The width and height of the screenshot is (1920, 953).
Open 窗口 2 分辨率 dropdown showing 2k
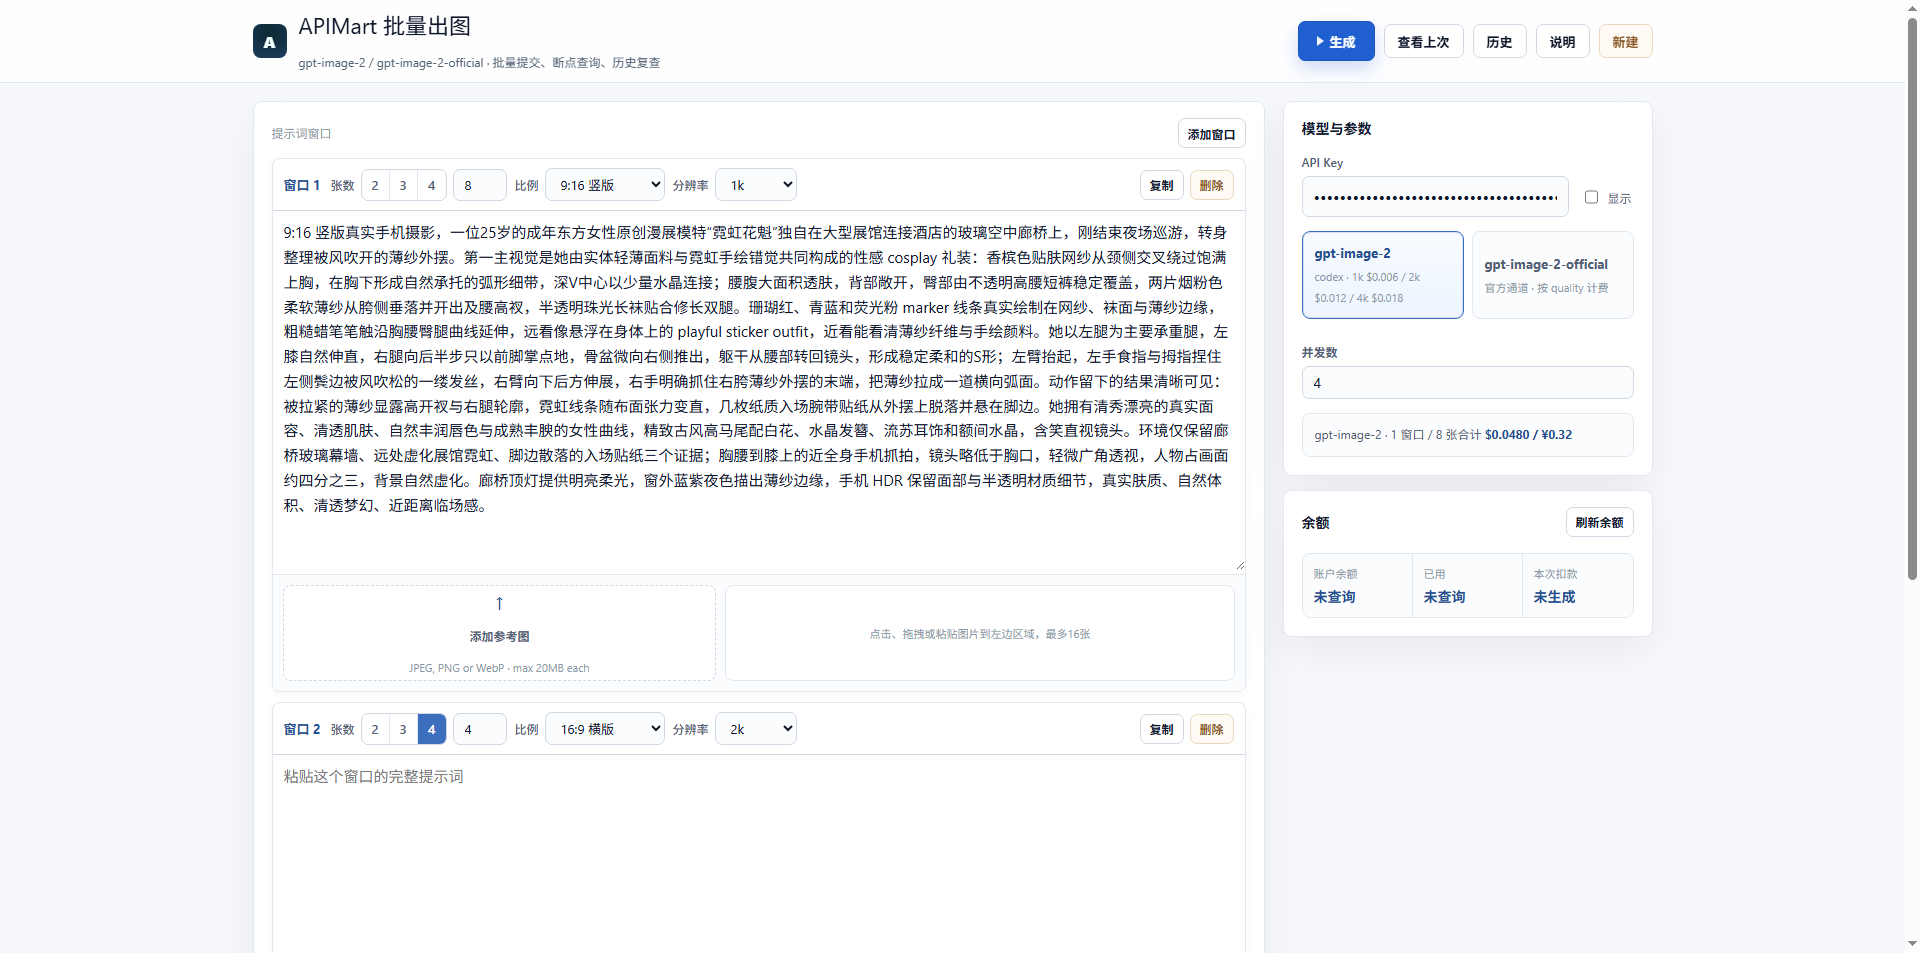click(x=756, y=729)
